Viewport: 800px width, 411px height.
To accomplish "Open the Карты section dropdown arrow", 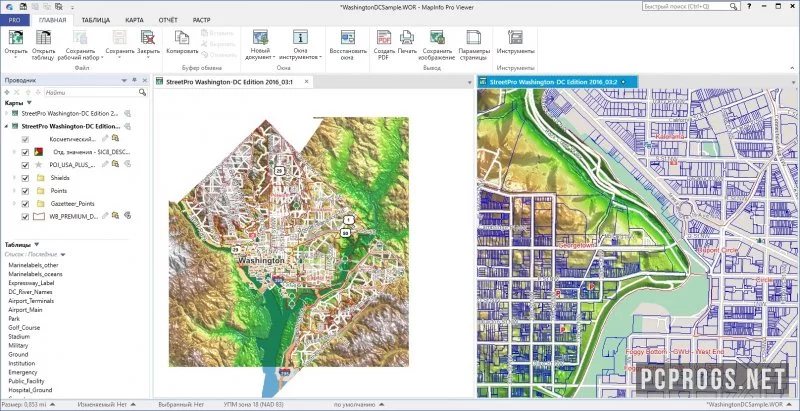I will [x=29, y=102].
